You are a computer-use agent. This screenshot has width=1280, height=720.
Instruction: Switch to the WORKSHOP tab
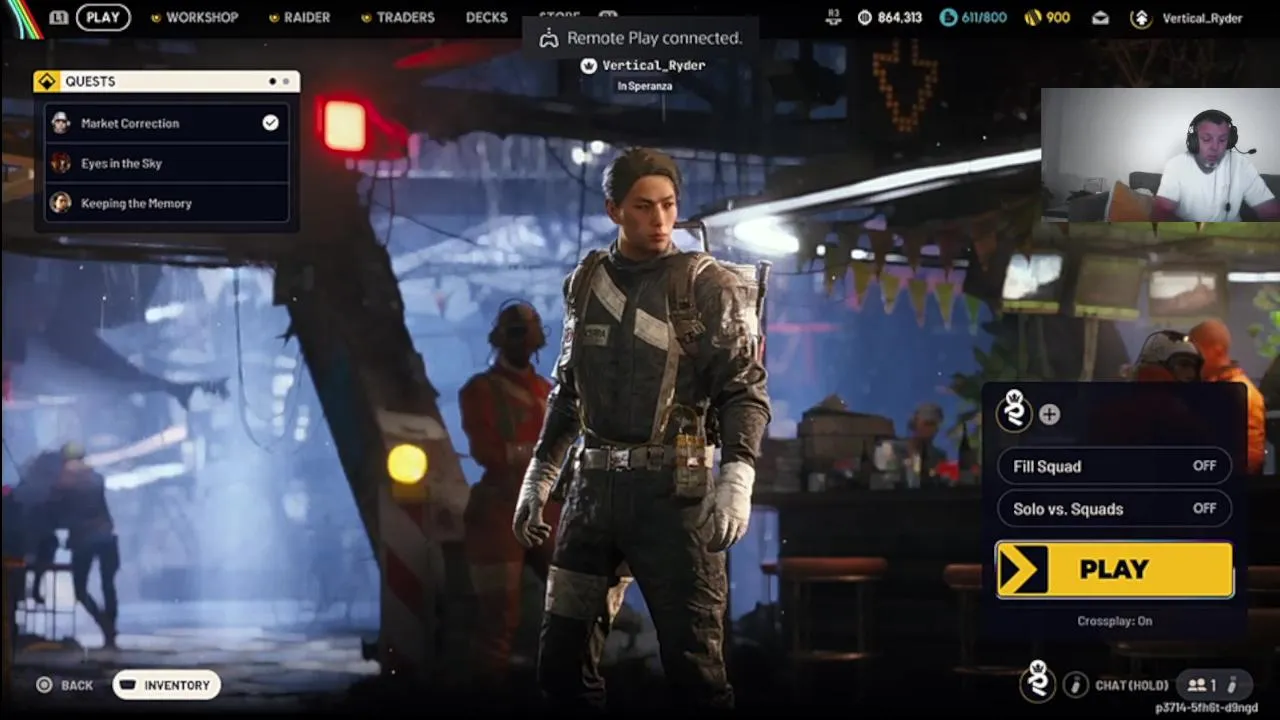[194, 17]
